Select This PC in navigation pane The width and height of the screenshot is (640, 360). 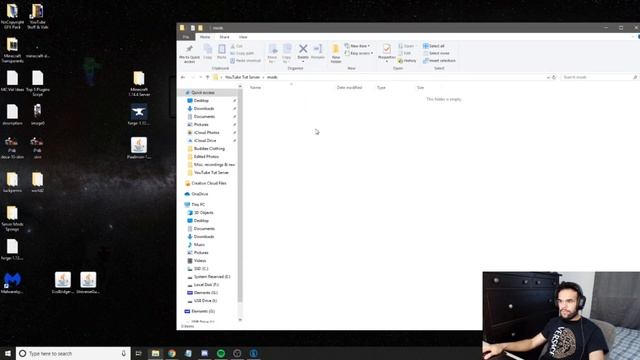198,204
